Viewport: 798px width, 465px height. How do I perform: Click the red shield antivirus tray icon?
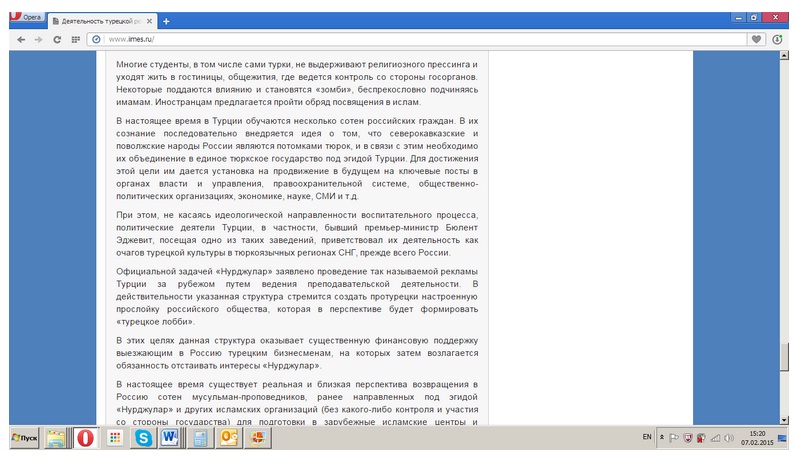(688, 438)
